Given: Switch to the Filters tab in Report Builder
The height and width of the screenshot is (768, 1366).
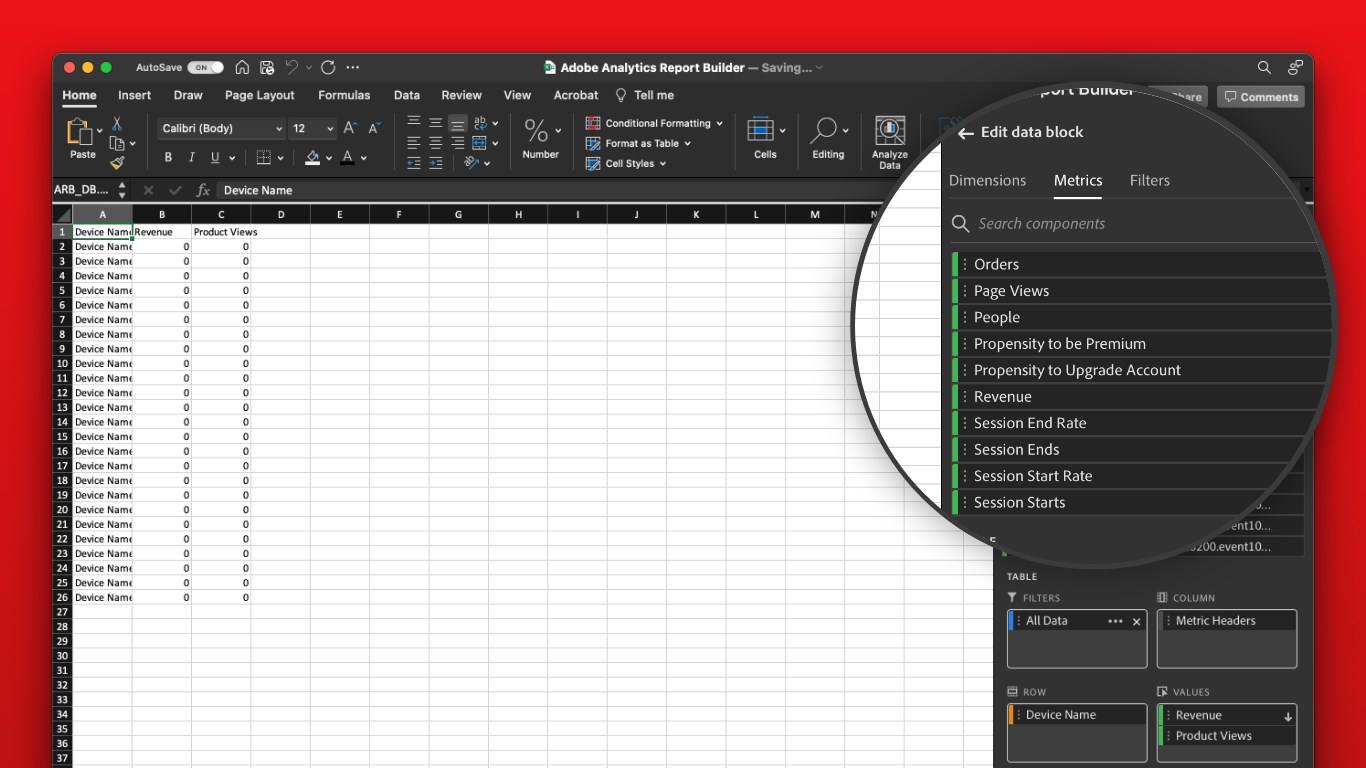Looking at the screenshot, I should point(1150,181).
